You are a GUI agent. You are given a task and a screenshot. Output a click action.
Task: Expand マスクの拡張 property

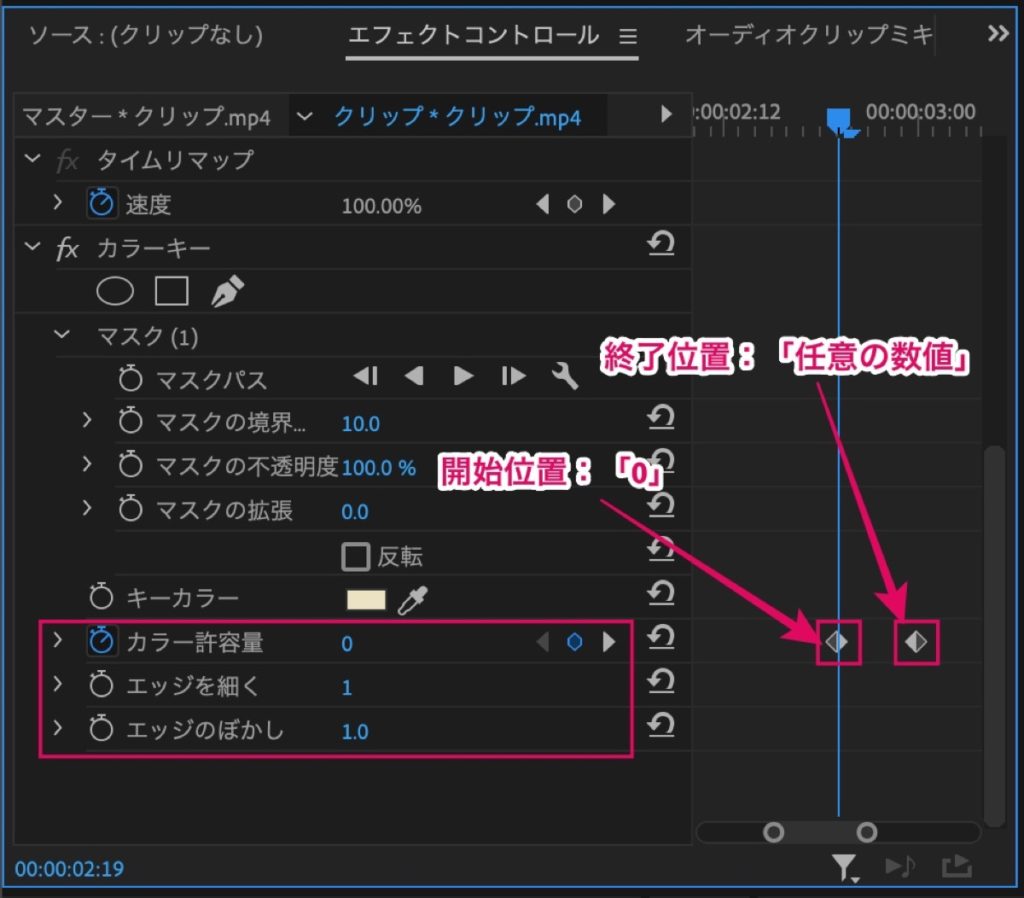(87, 507)
